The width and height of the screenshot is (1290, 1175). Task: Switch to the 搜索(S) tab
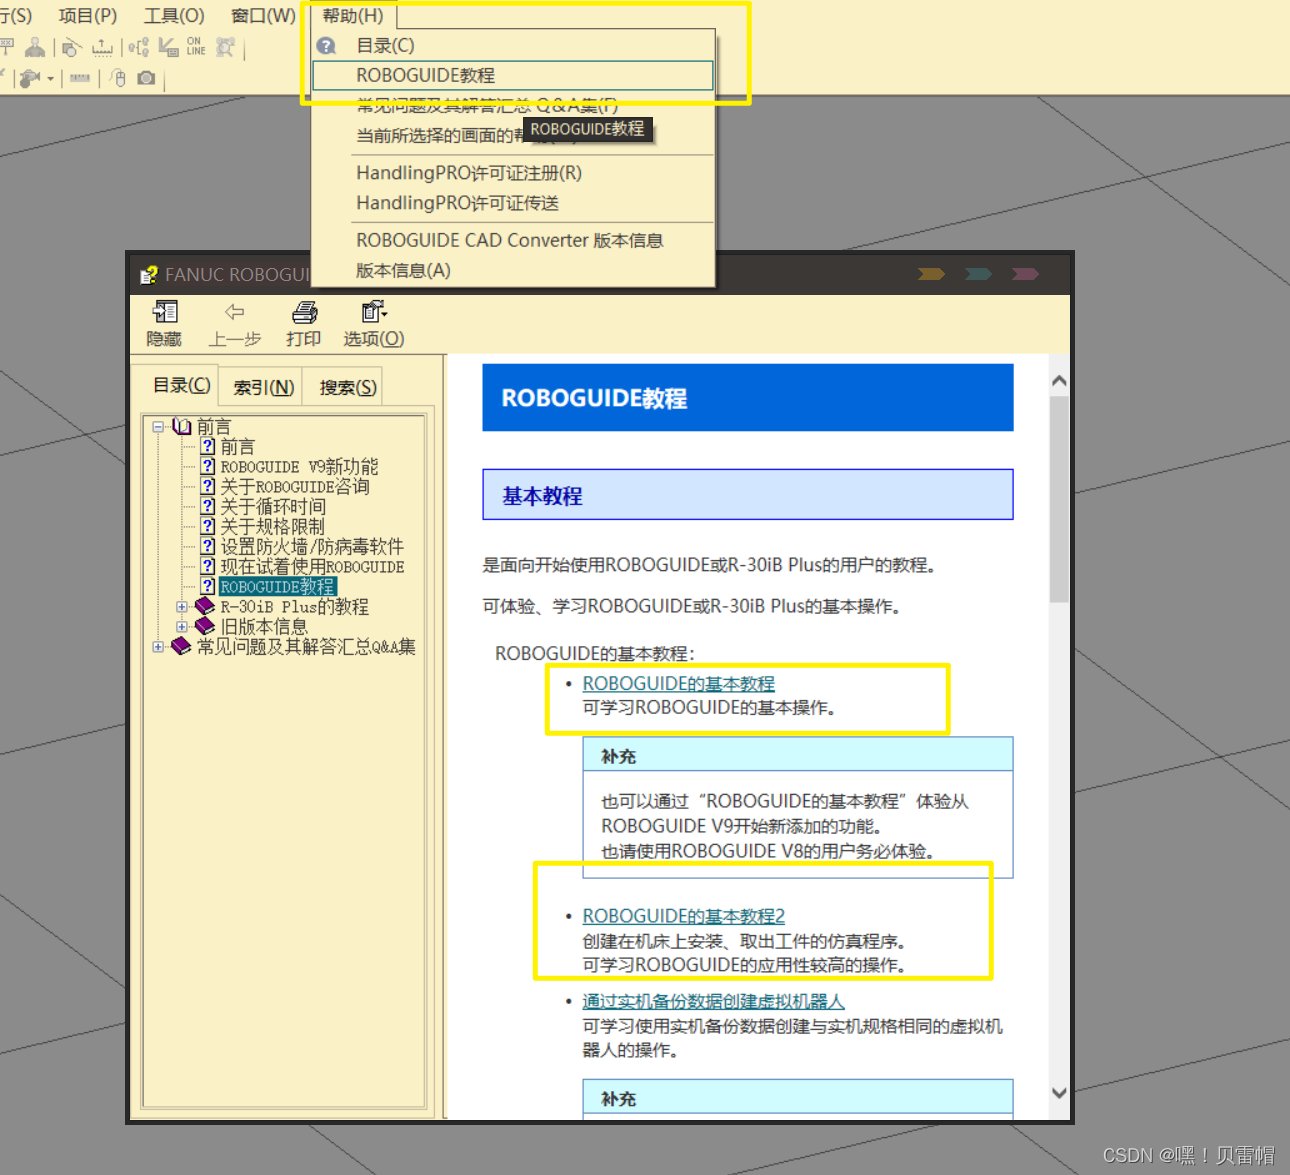(x=348, y=387)
